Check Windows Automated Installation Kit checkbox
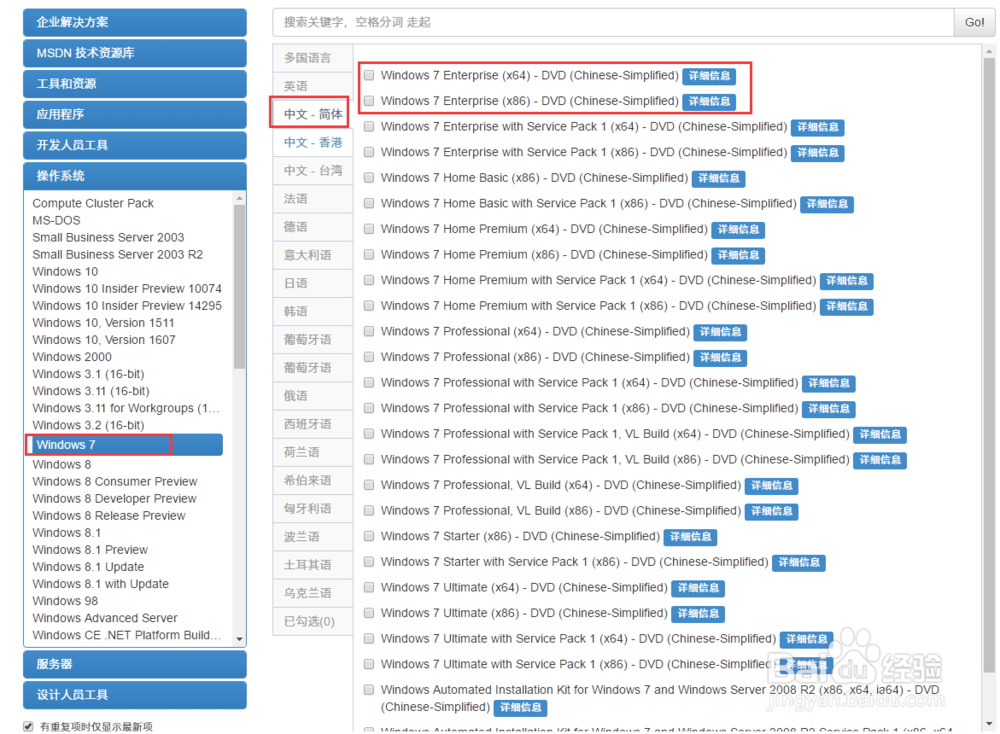 (369, 690)
